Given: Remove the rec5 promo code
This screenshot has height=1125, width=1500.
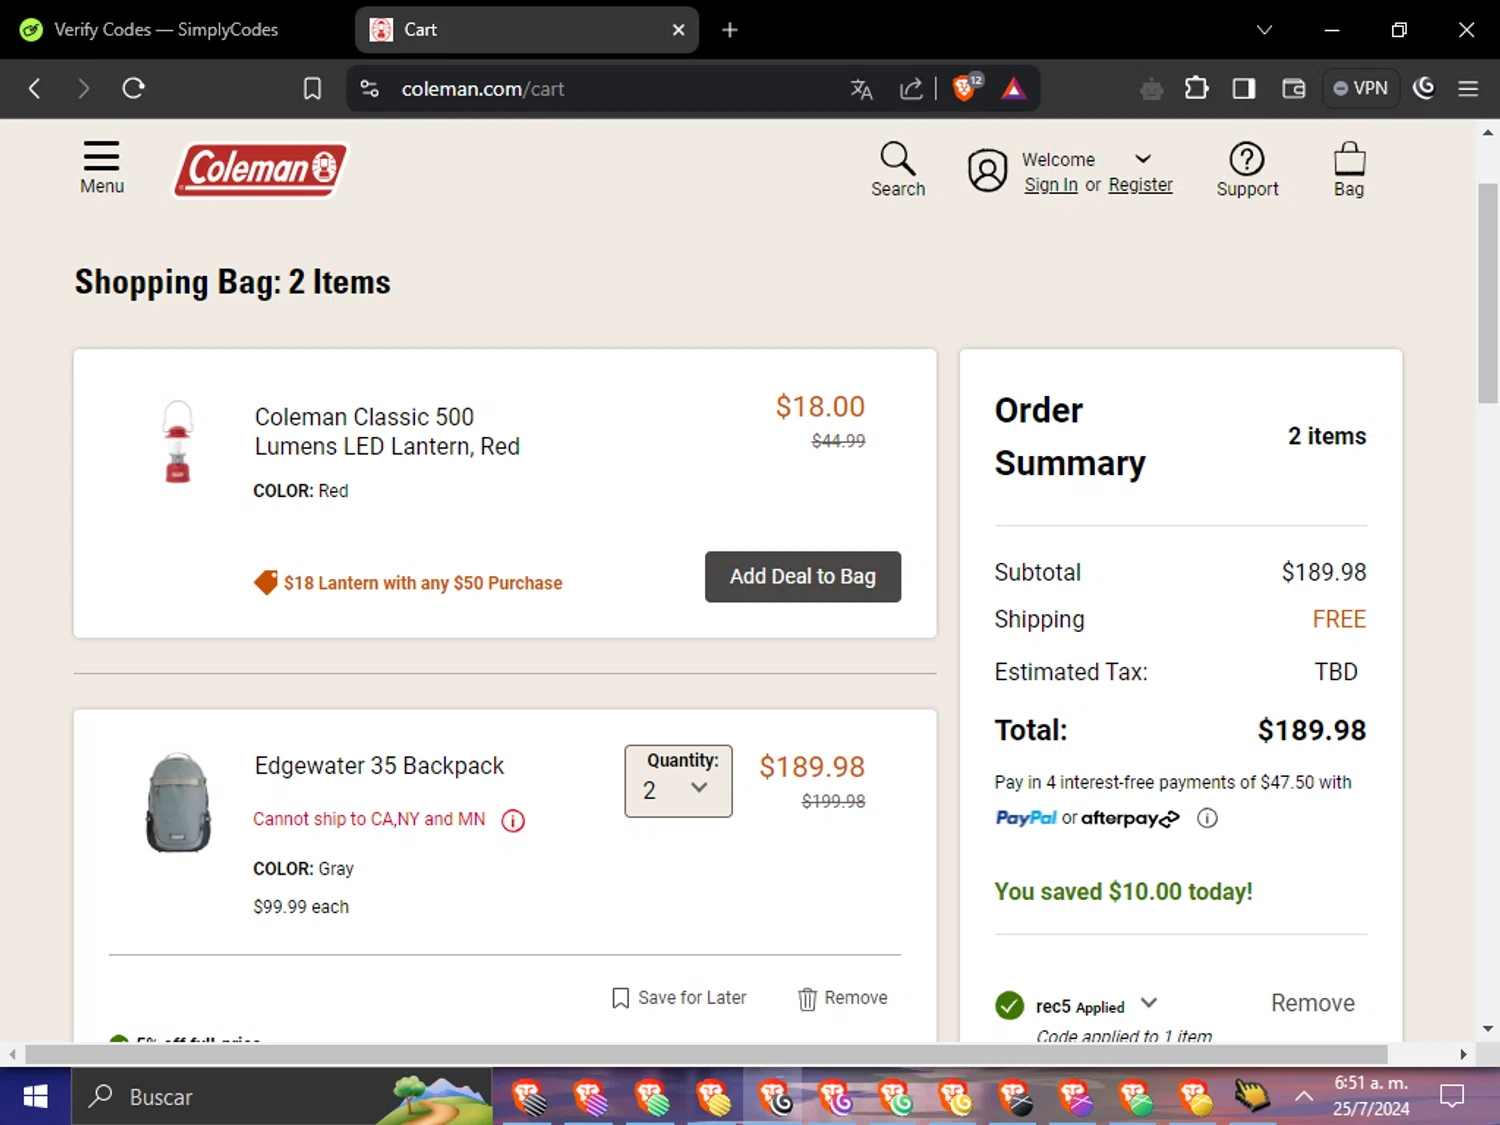Looking at the screenshot, I should click(1312, 1003).
